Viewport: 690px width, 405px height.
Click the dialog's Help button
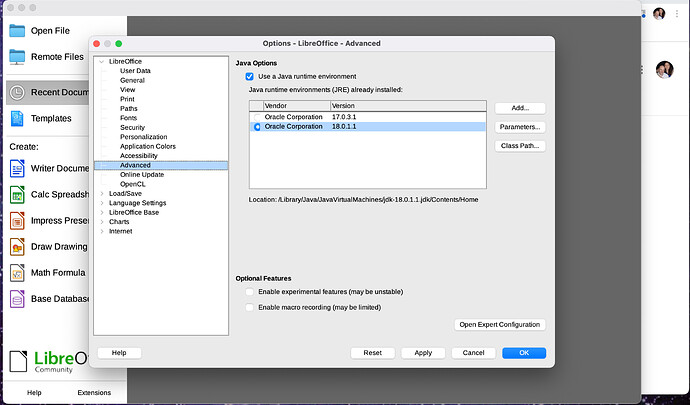point(119,353)
